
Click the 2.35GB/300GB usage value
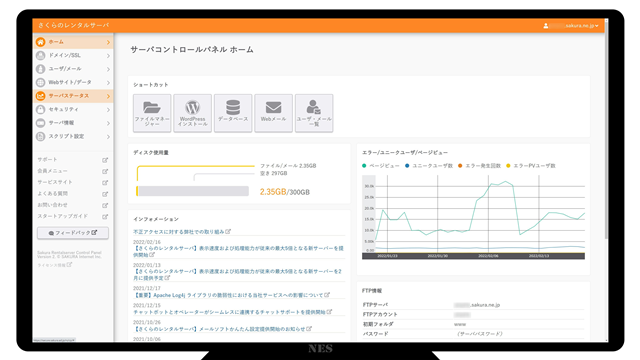click(284, 192)
